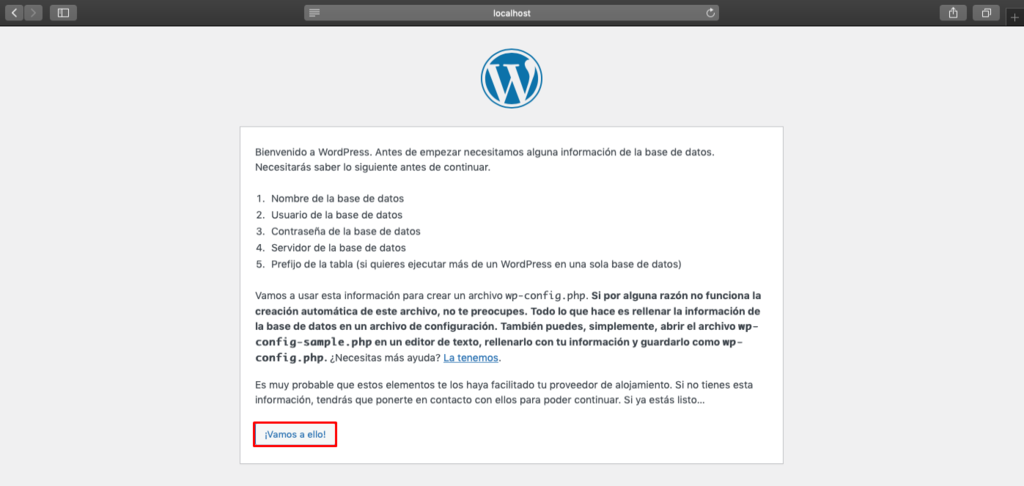Image resolution: width=1024 pixels, height=486 pixels.
Task: Open the reader view lines icon
Action: coord(315,12)
